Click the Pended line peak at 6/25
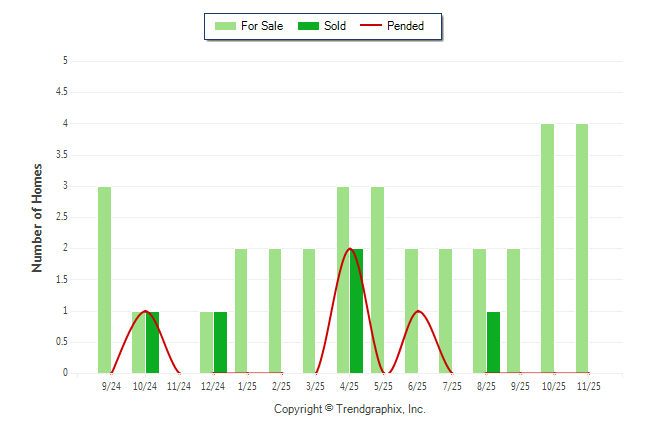The width and height of the screenshot is (646, 434). (x=419, y=311)
